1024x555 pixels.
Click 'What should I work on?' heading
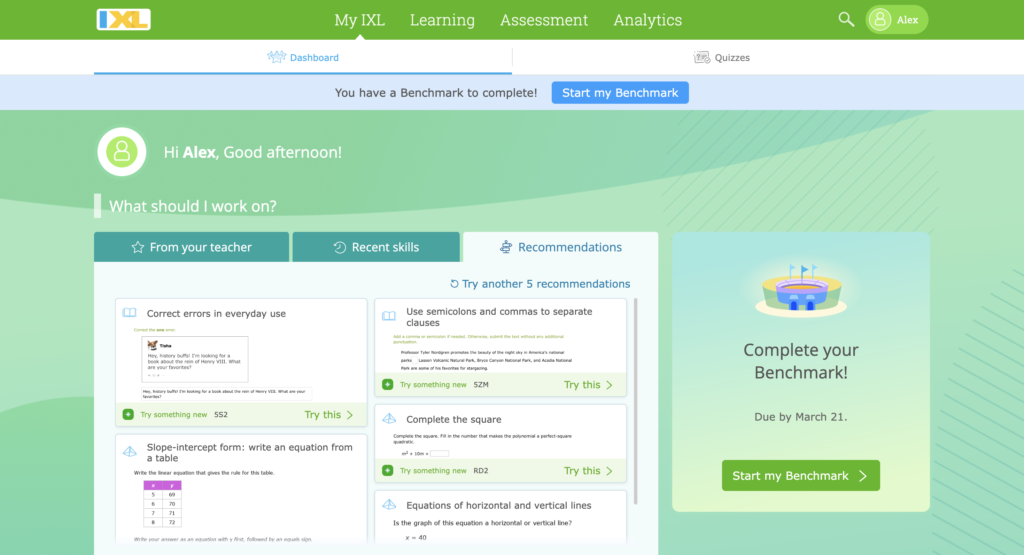(193, 206)
